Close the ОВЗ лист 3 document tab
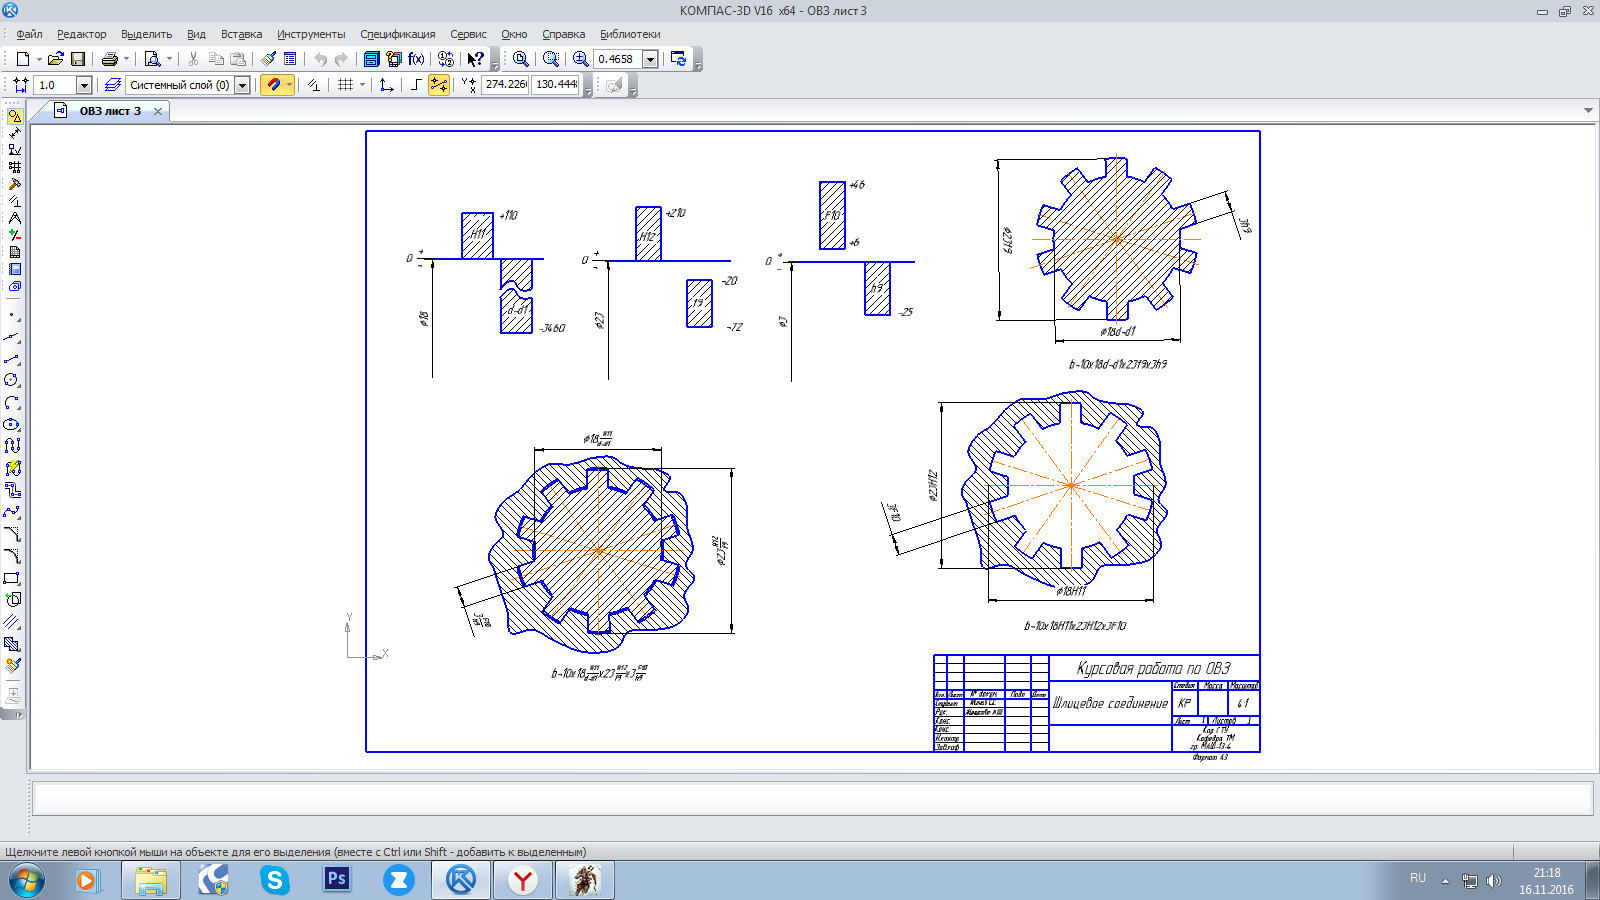 pyautogui.click(x=158, y=111)
